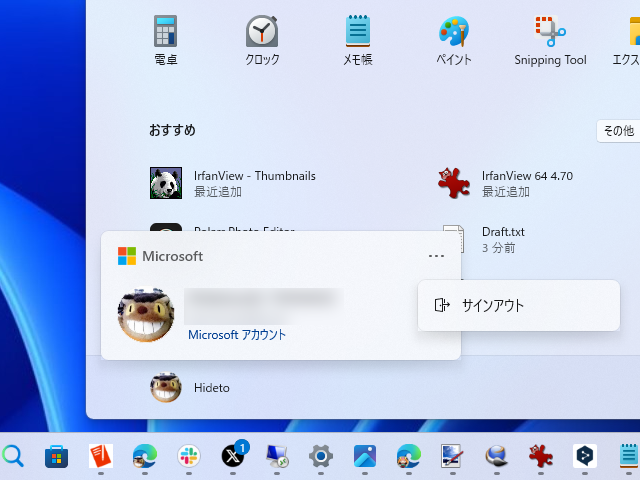Switch to Notepad in the taskbar
Viewport: 640px width, 480px height.
click(629, 456)
